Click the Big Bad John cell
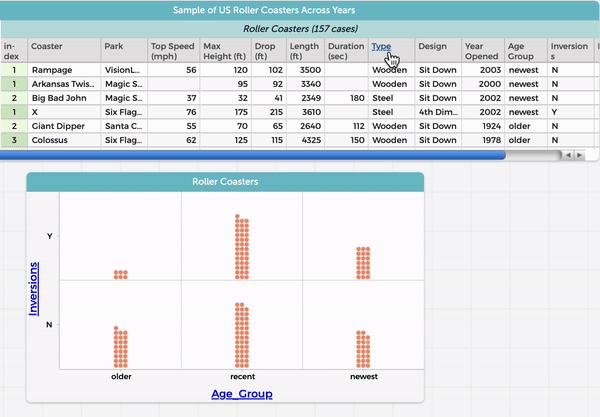The height and width of the screenshot is (417, 600). [64, 98]
